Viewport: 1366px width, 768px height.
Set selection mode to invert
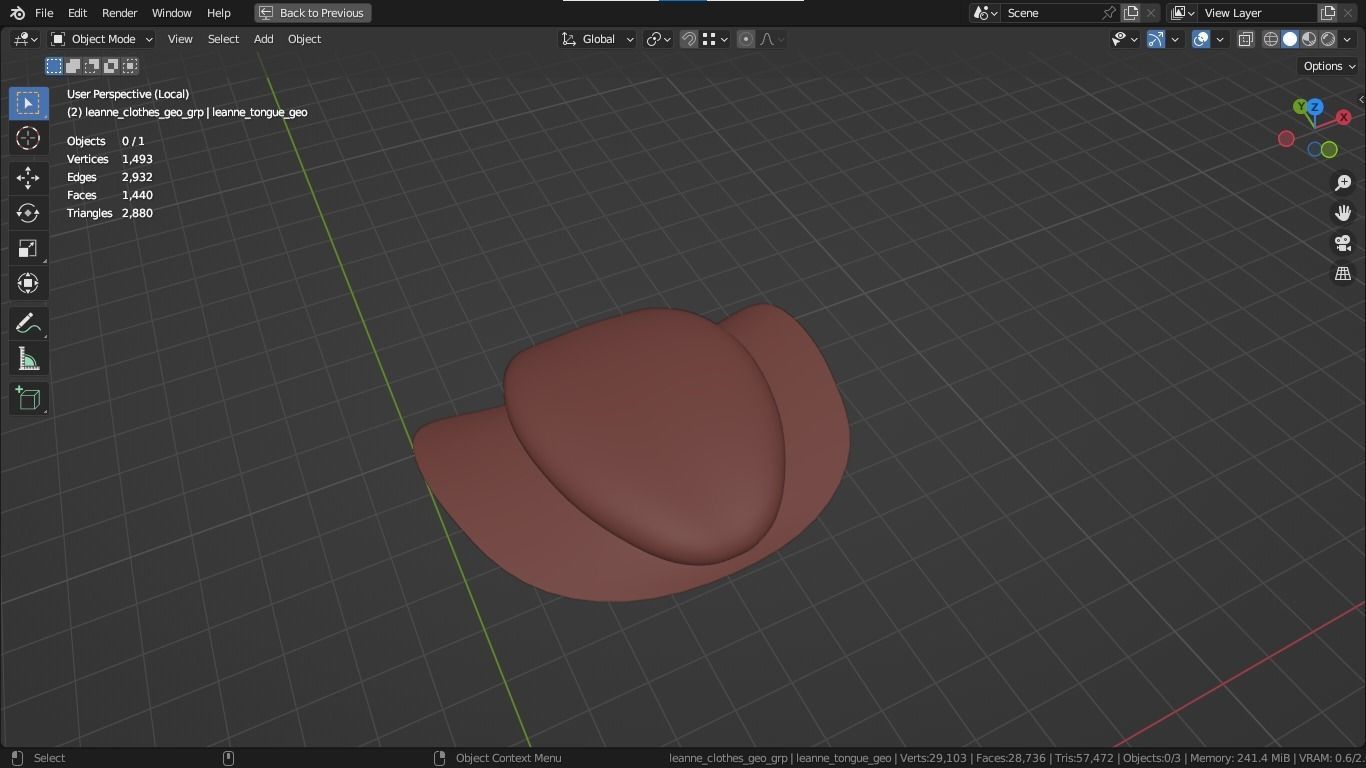pyautogui.click(x=111, y=66)
